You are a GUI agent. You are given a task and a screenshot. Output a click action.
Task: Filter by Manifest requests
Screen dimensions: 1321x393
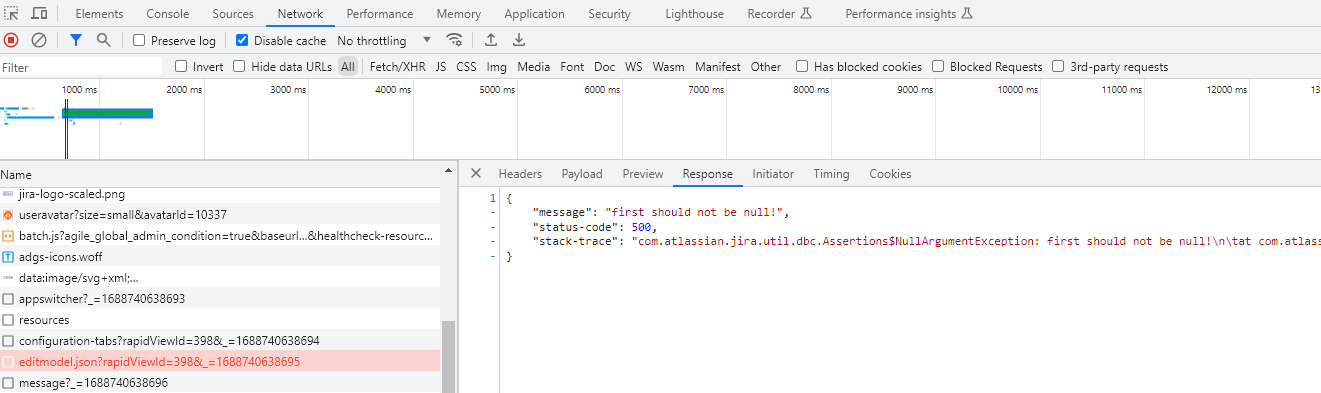coord(718,67)
